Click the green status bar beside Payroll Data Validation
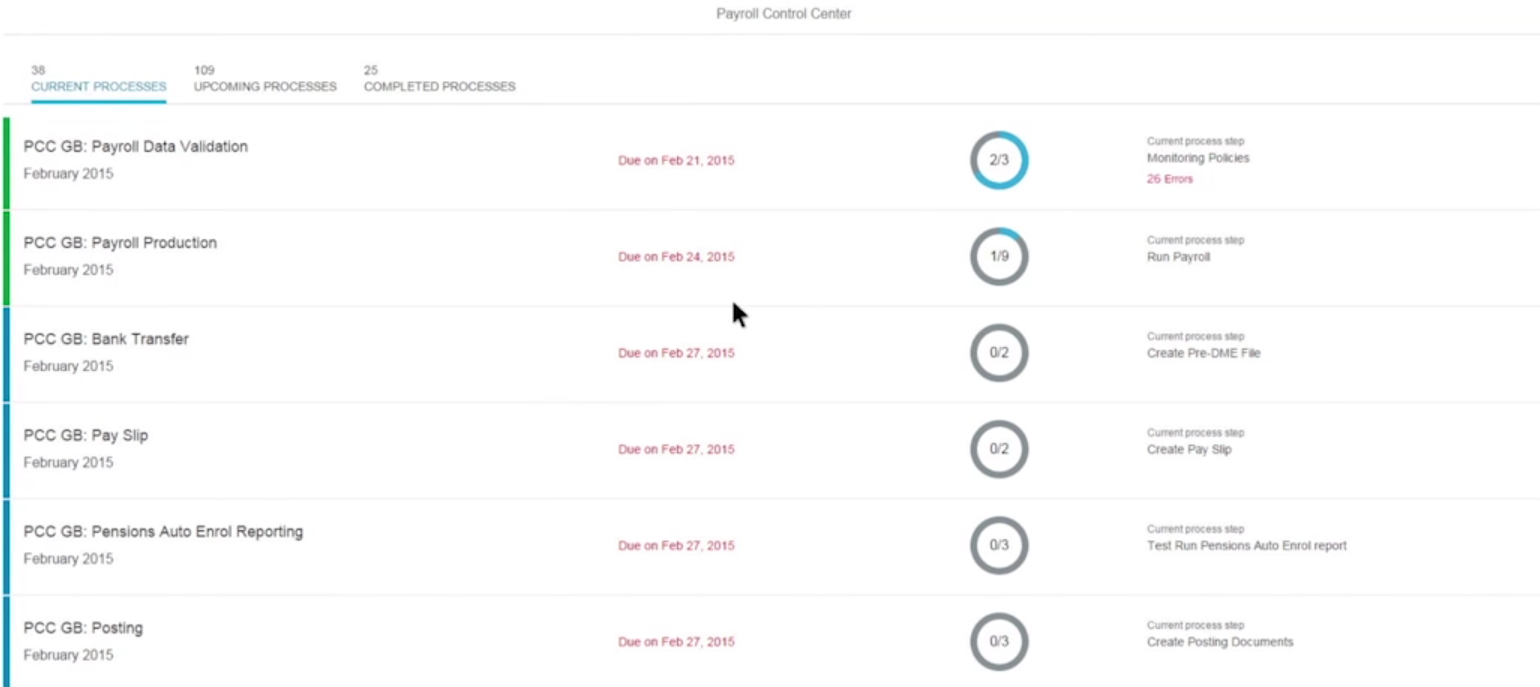This screenshot has height=687, width=1540. [8, 160]
